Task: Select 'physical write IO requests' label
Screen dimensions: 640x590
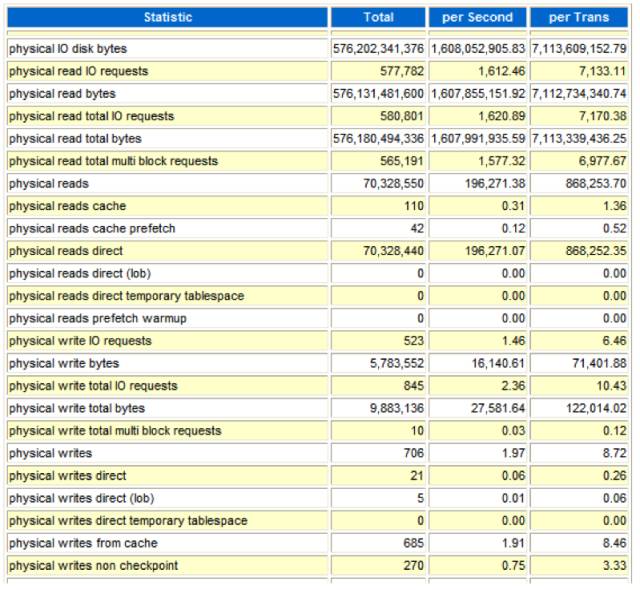Action: (80, 341)
